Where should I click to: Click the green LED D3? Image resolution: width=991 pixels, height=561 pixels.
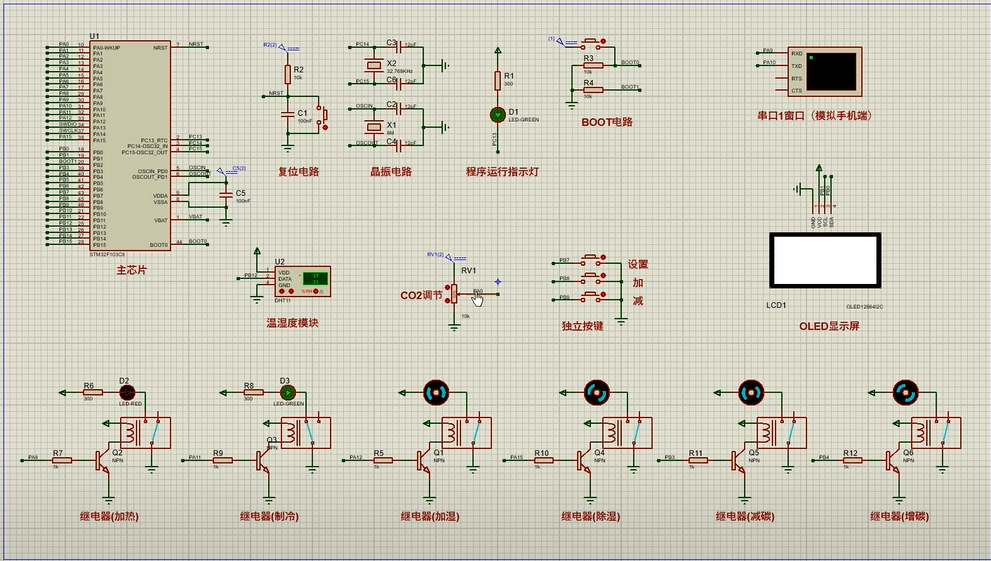[286, 393]
